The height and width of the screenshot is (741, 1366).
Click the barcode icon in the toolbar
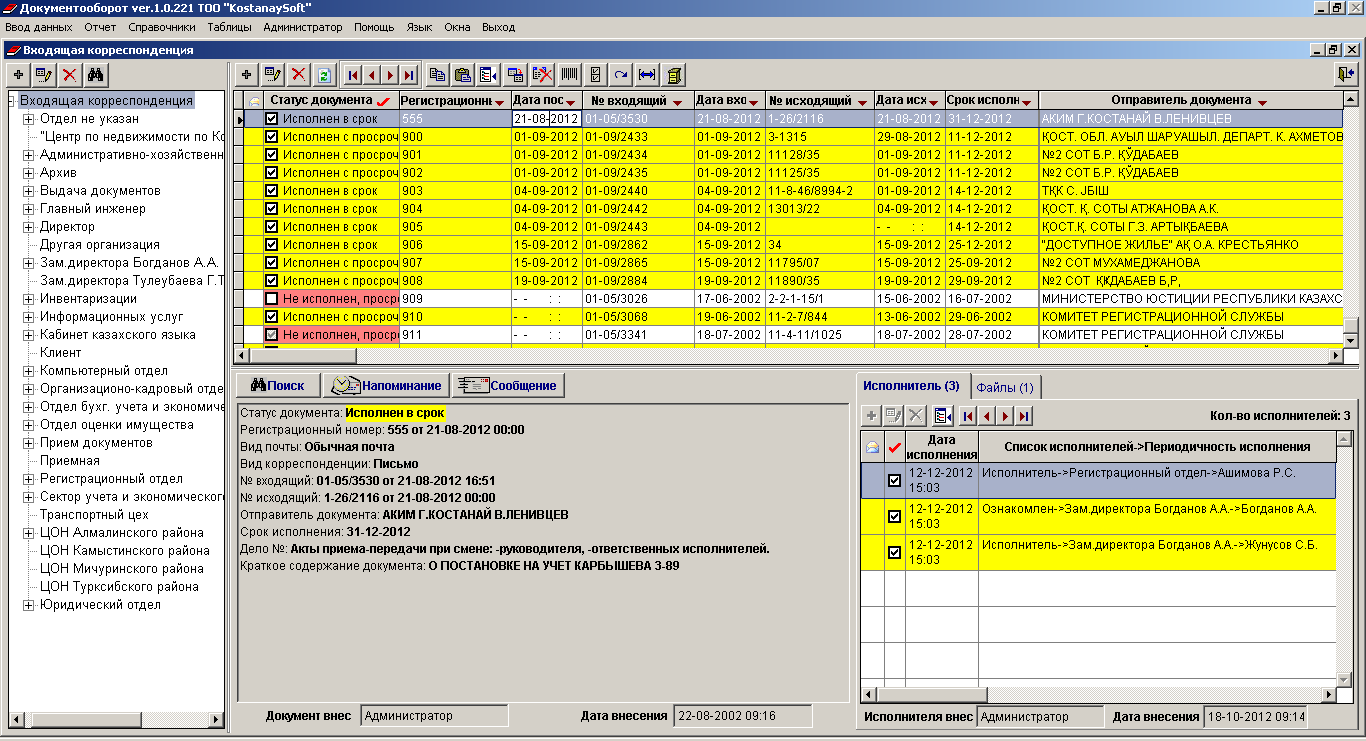tap(569, 75)
